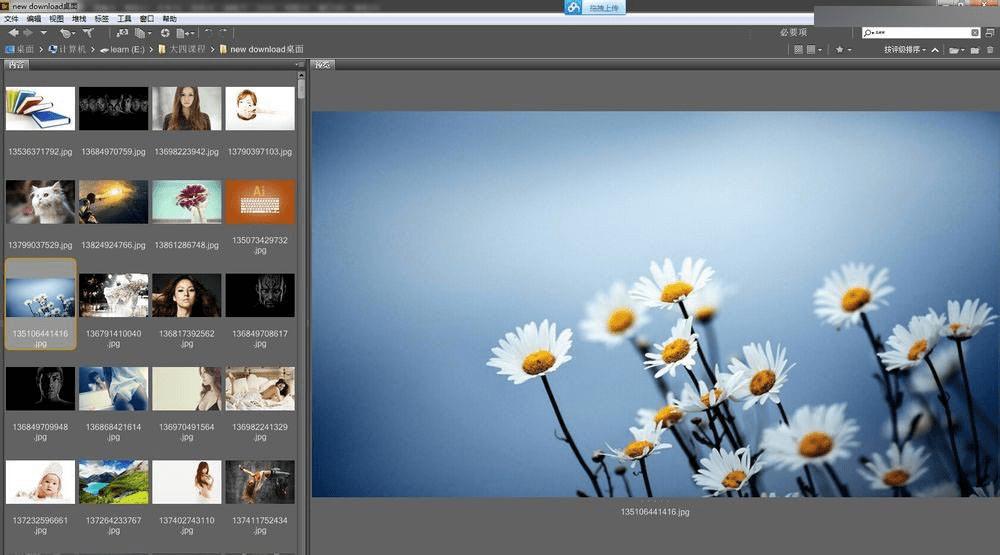Click the 拖拽上传 upload button
This screenshot has width=1000, height=555.
click(595, 8)
